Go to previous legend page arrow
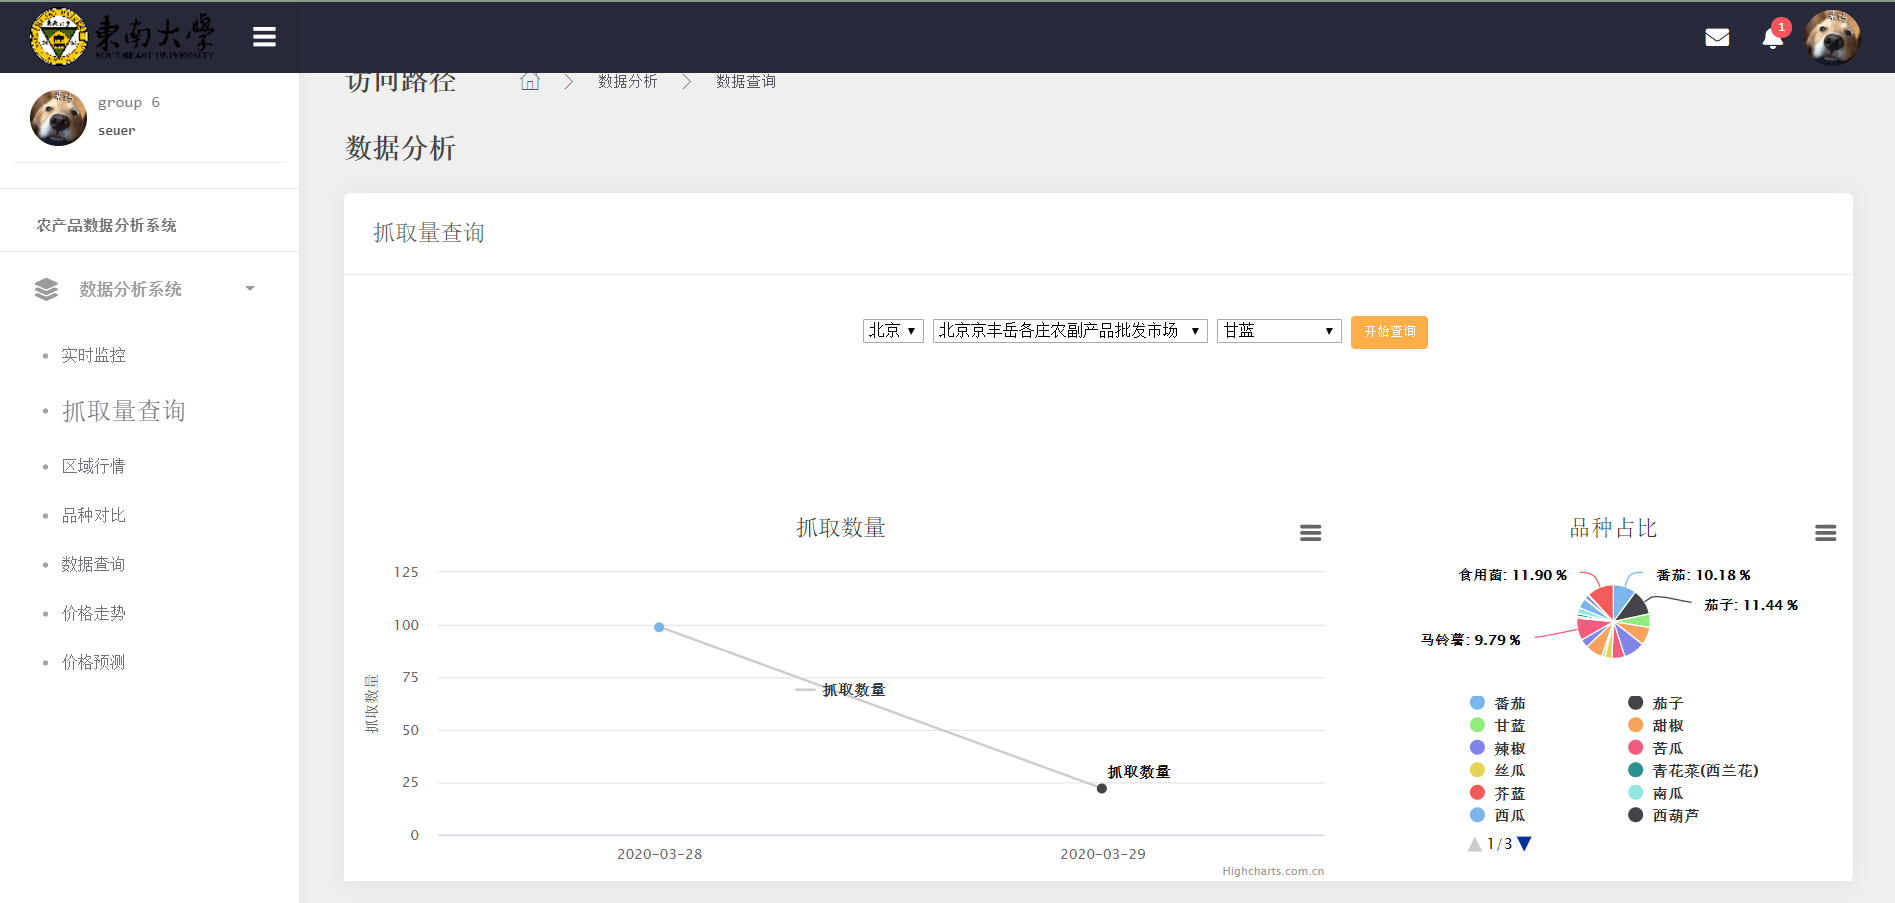Viewport: 1895px width, 903px height. pyautogui.click(x=1474, y=844)
